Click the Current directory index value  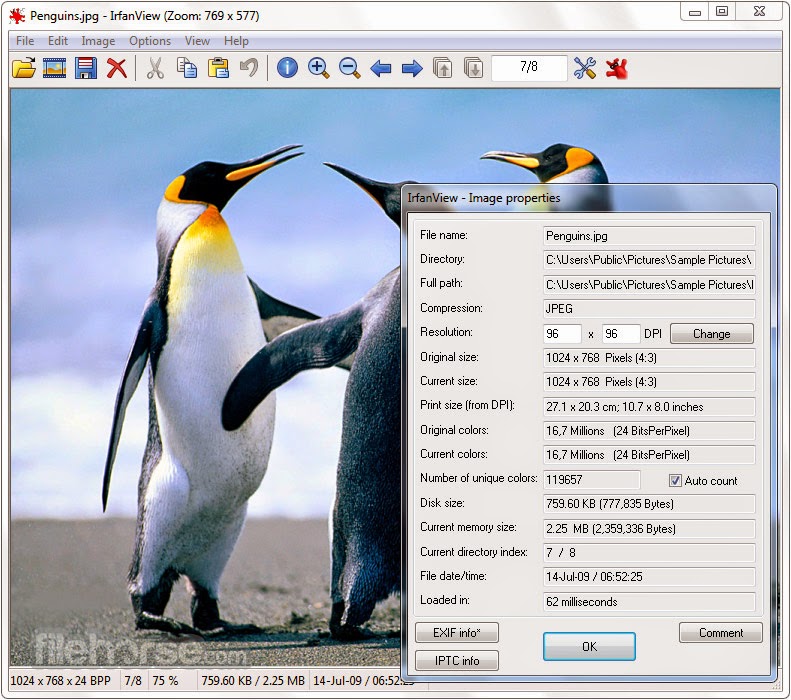pos(649,553)
